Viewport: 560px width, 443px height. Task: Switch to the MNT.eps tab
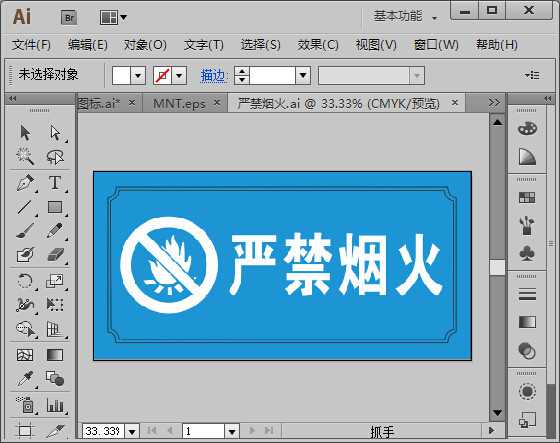(x=179, y=104)
